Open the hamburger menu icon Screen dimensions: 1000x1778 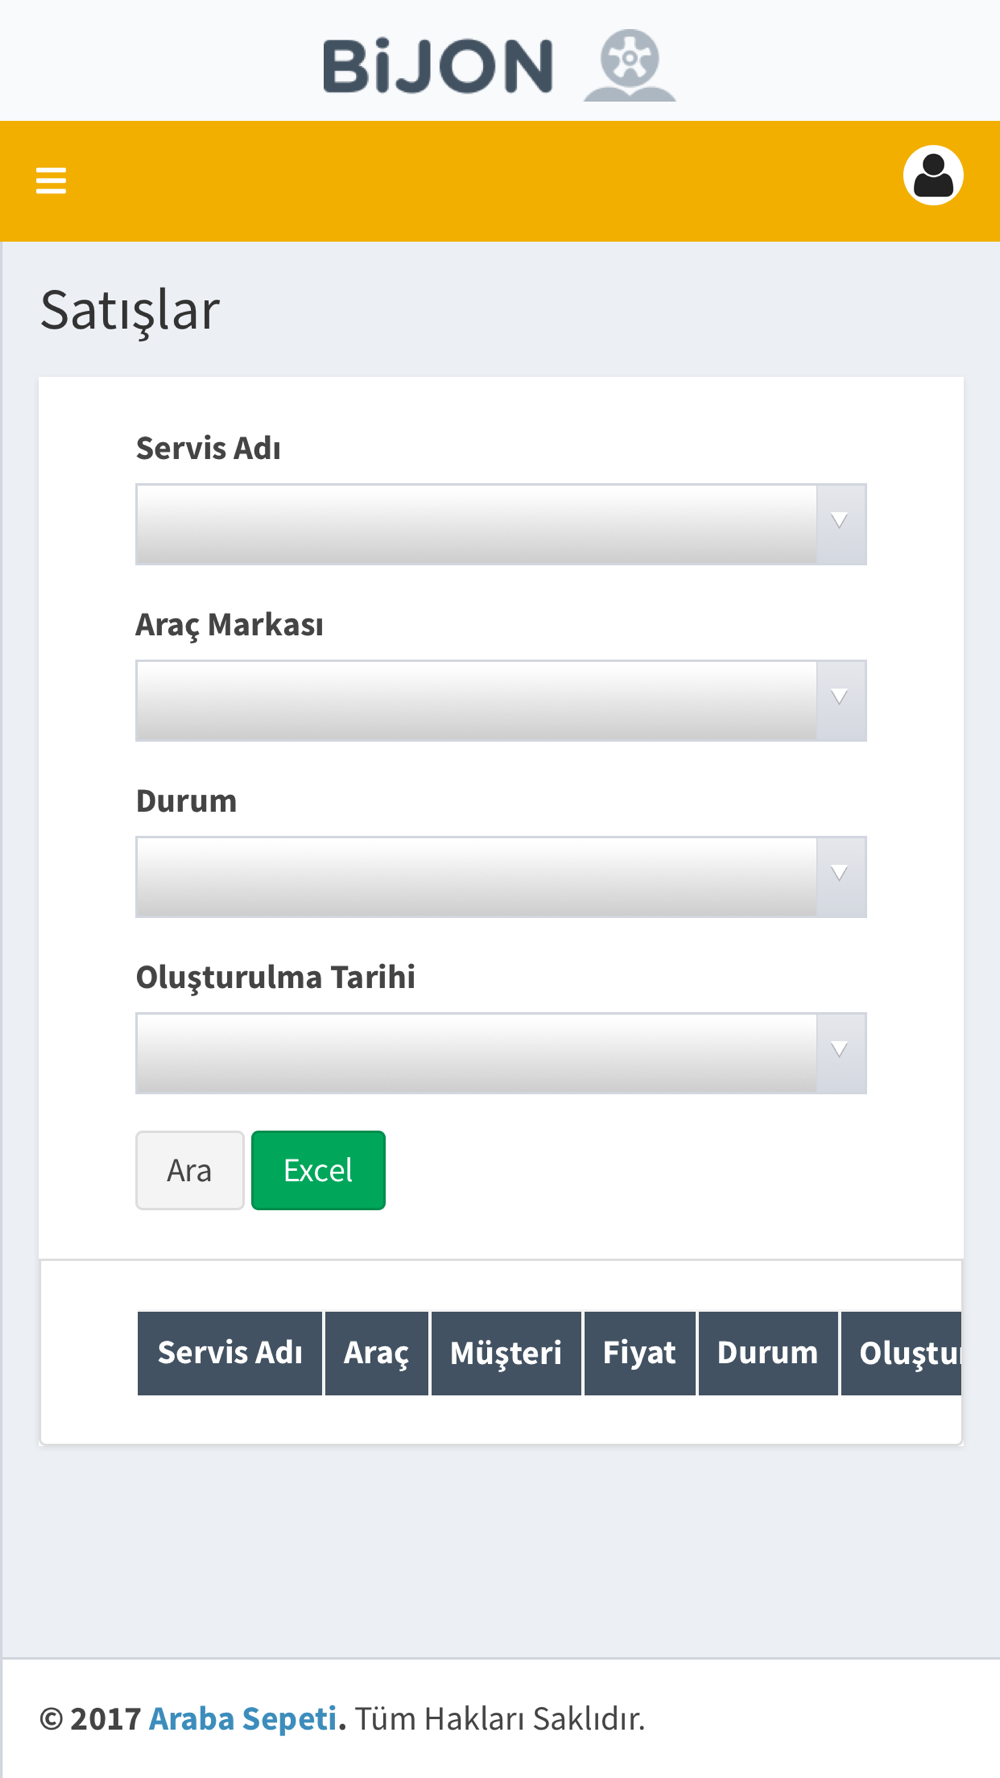pos(51,181)
